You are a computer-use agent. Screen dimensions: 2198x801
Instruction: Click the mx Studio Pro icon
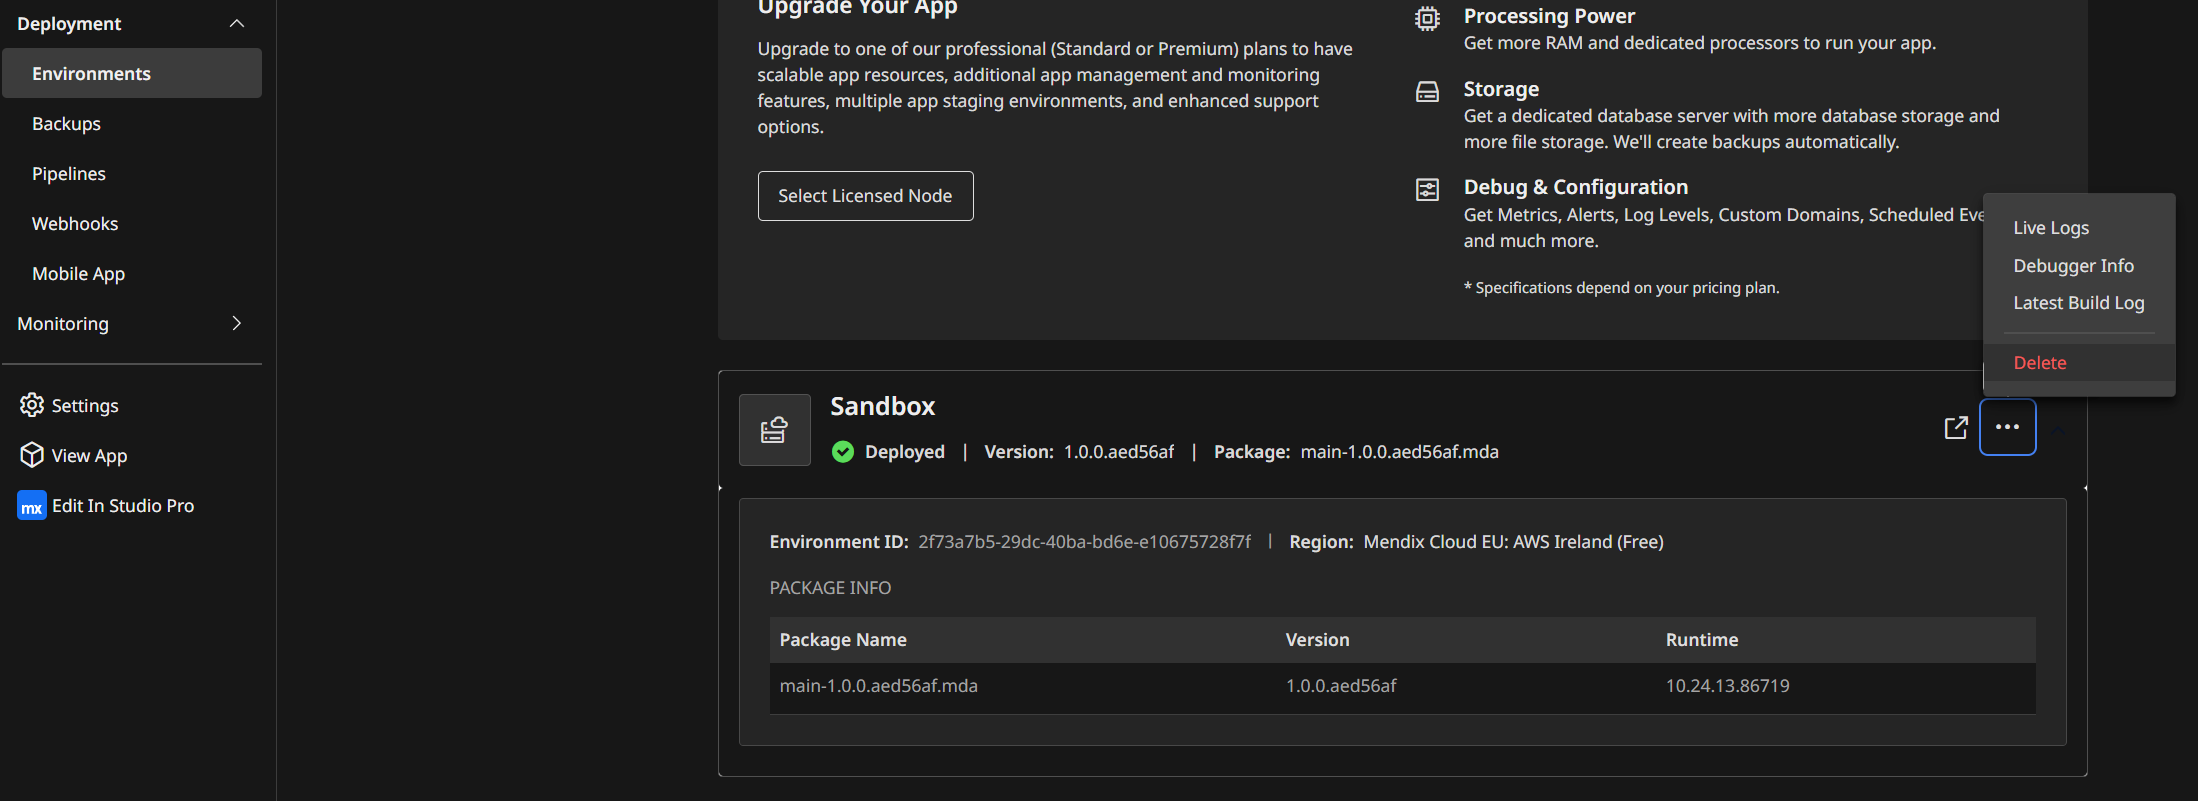[32, 506]
